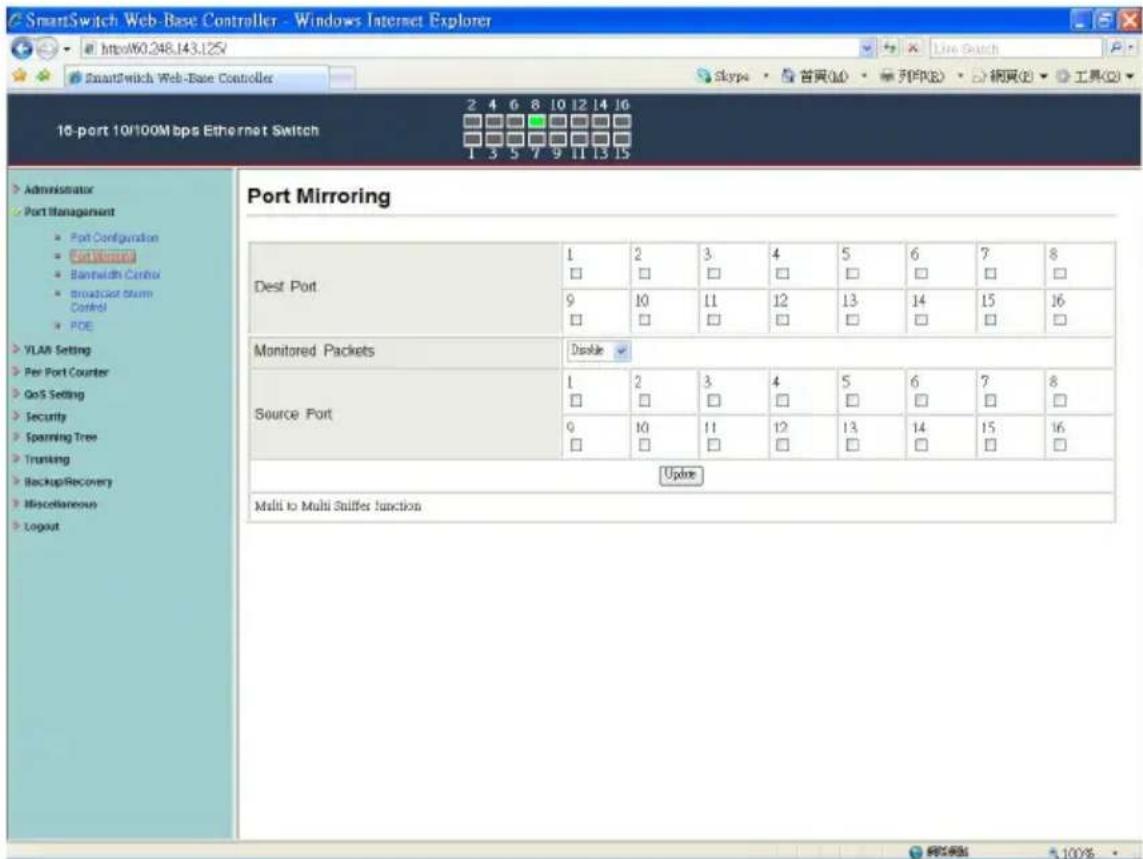Open the recent pages dropdown beside Forward

[x=67, y=50]
